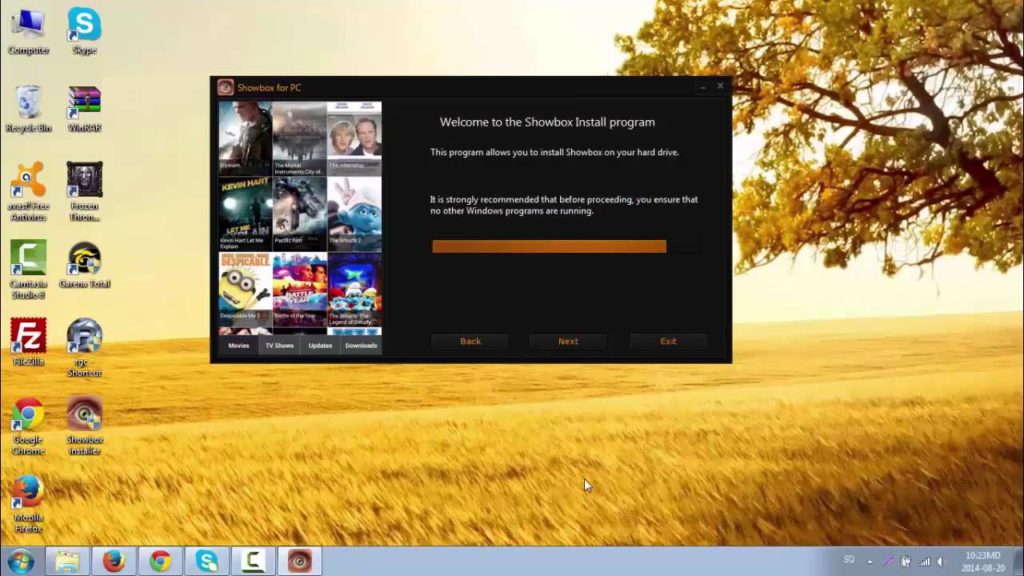The width and height of the screenshot is (1024, 576).
Task: Launch Chrome from the taskbar
Action: point(160,561)
